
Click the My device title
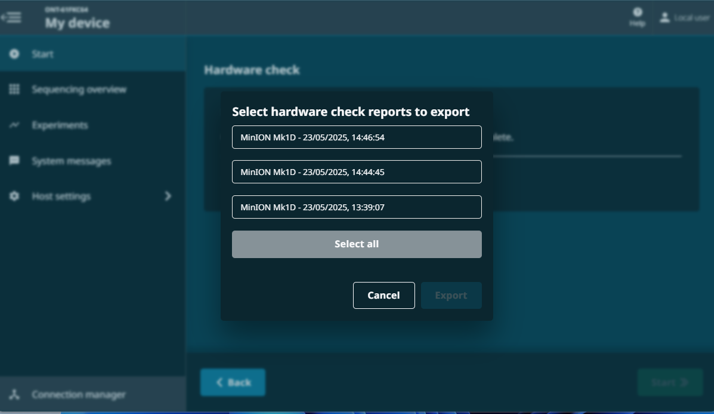[77, 23]
